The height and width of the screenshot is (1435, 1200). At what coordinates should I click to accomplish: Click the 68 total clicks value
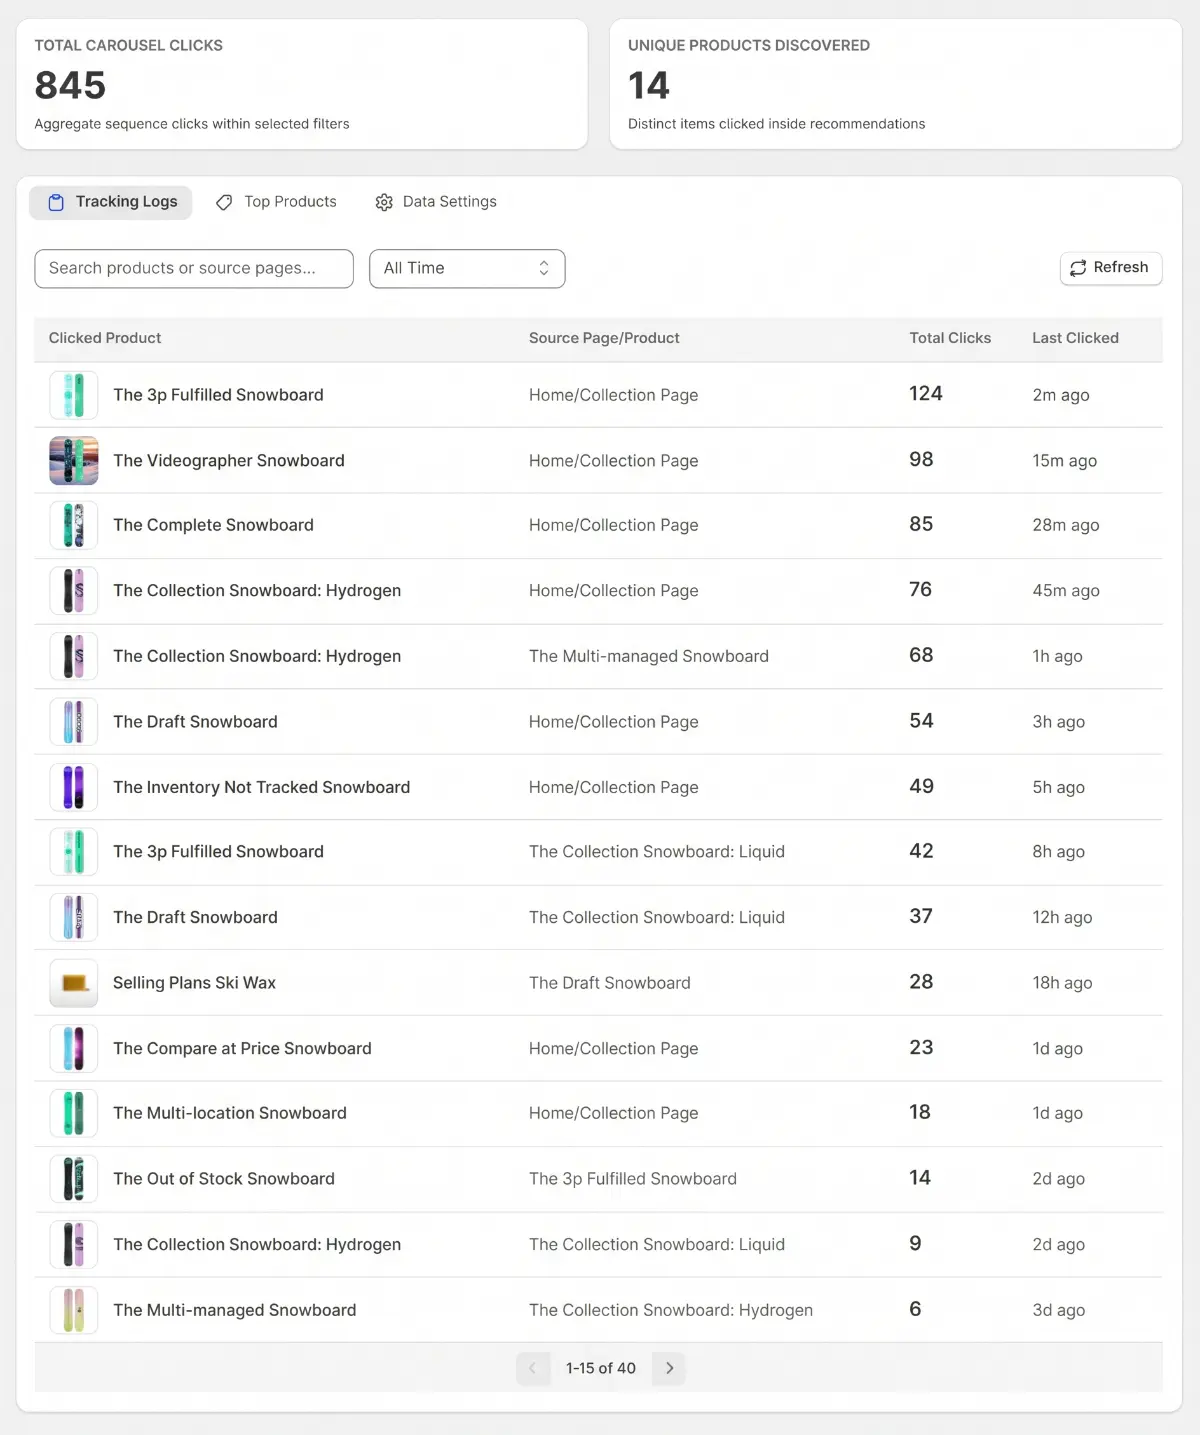[x=921, y=655]
